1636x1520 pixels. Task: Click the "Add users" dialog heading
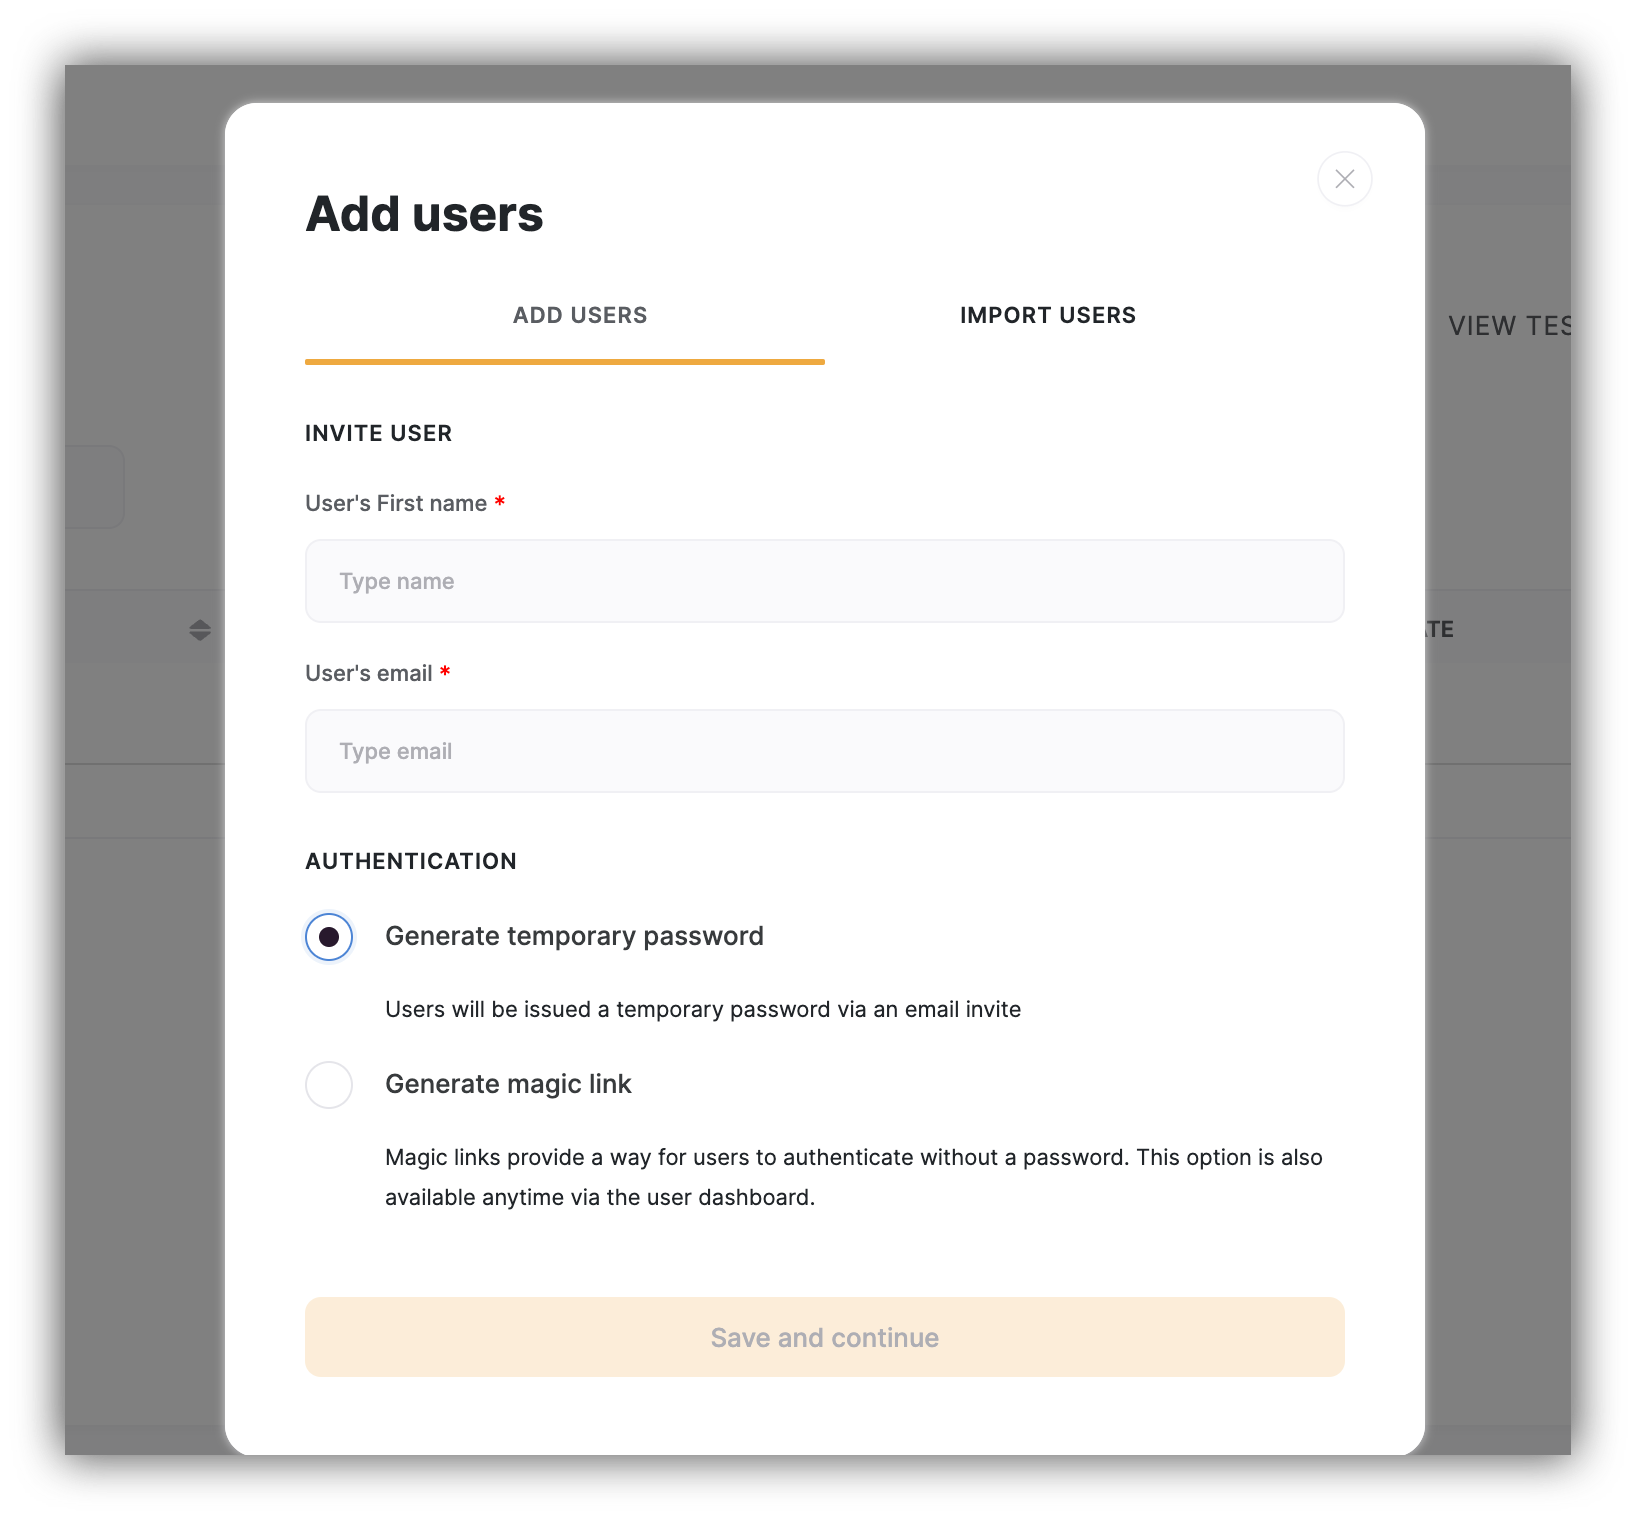click(x=424, y=214)
